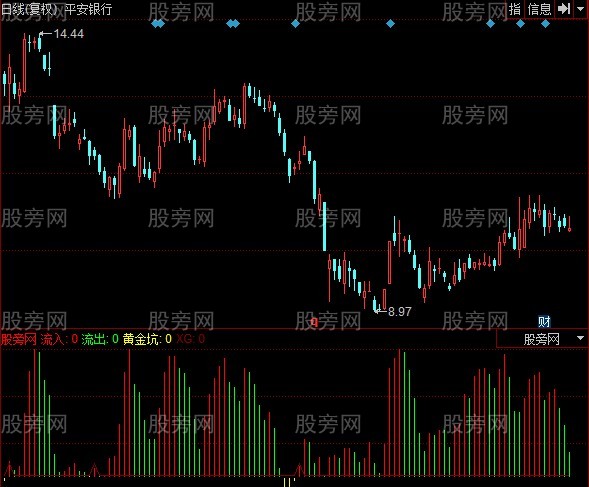Viewport: 589px width, 487px height.
Task: Select the 黄金坑 legend label
Action: 141,339
